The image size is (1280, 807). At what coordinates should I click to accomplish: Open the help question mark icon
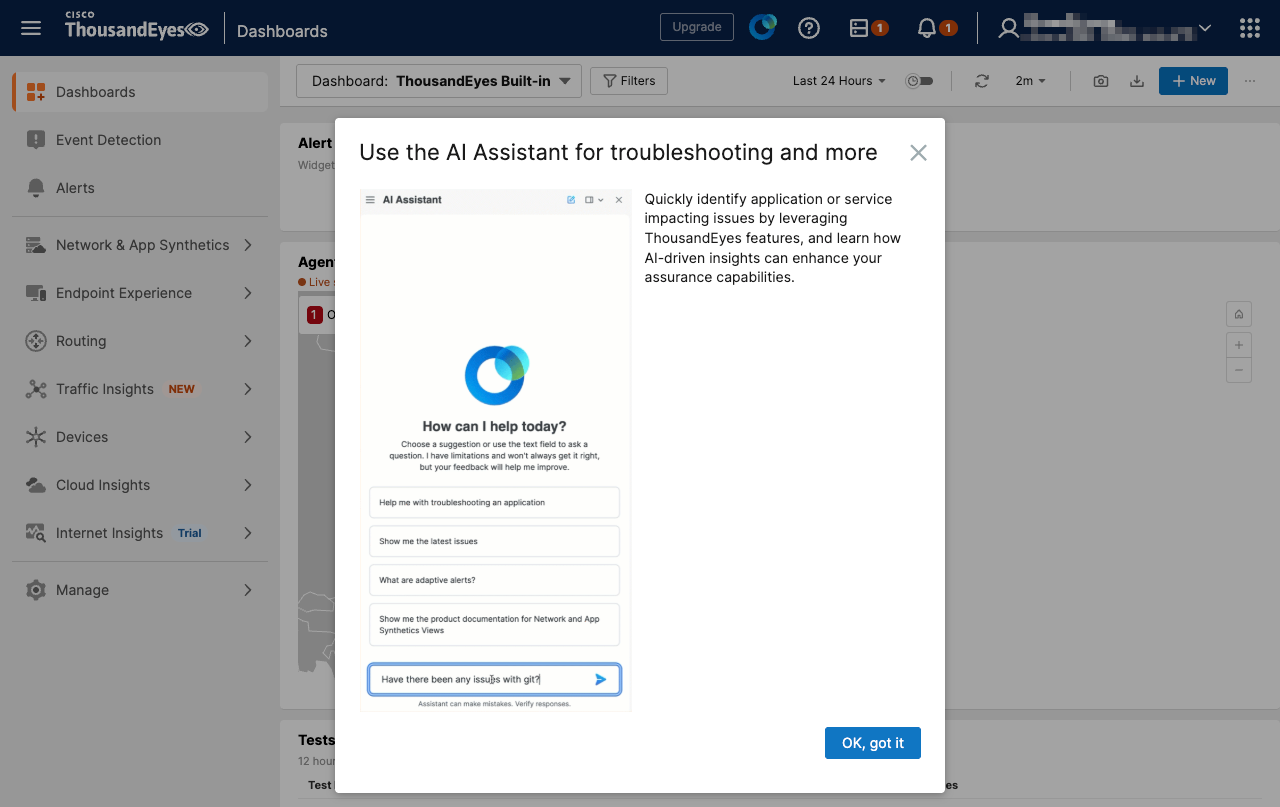[x=809, y=28]
